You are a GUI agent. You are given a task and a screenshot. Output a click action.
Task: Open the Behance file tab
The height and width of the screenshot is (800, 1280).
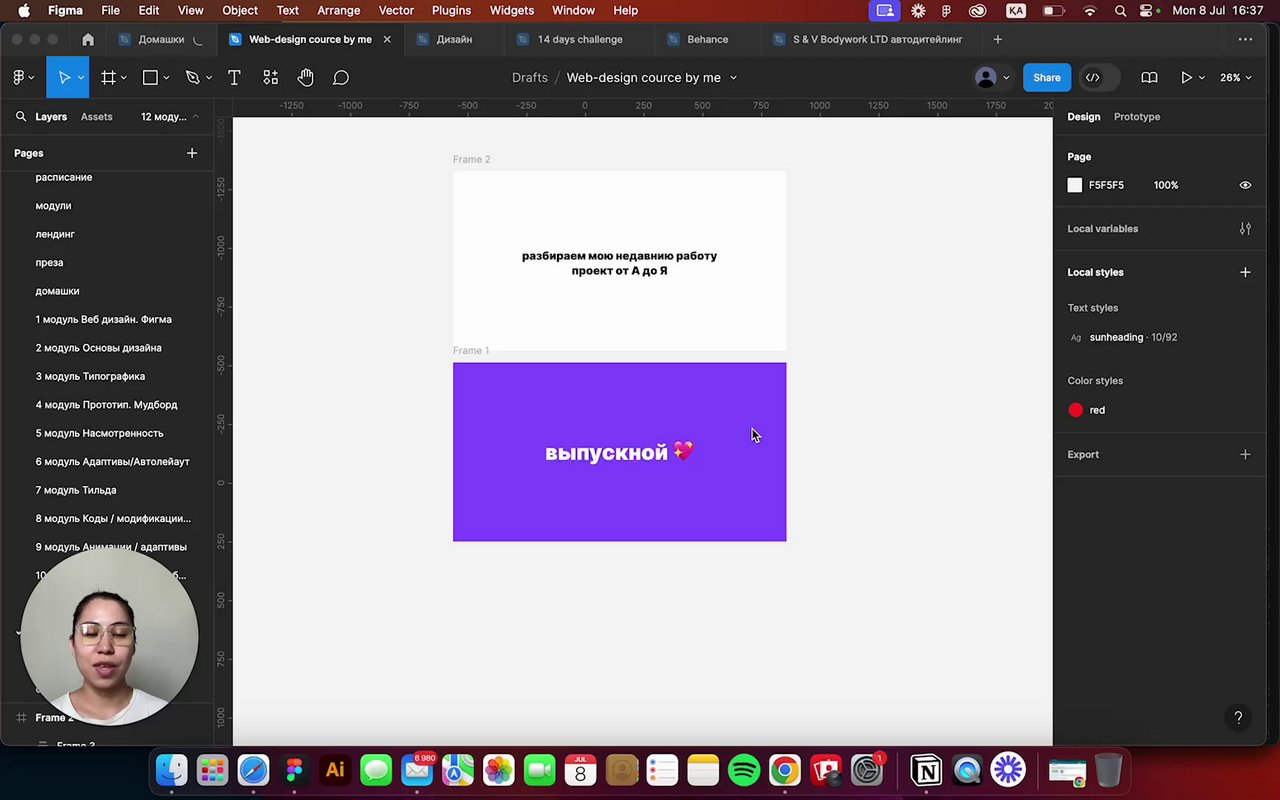point(707,39)
